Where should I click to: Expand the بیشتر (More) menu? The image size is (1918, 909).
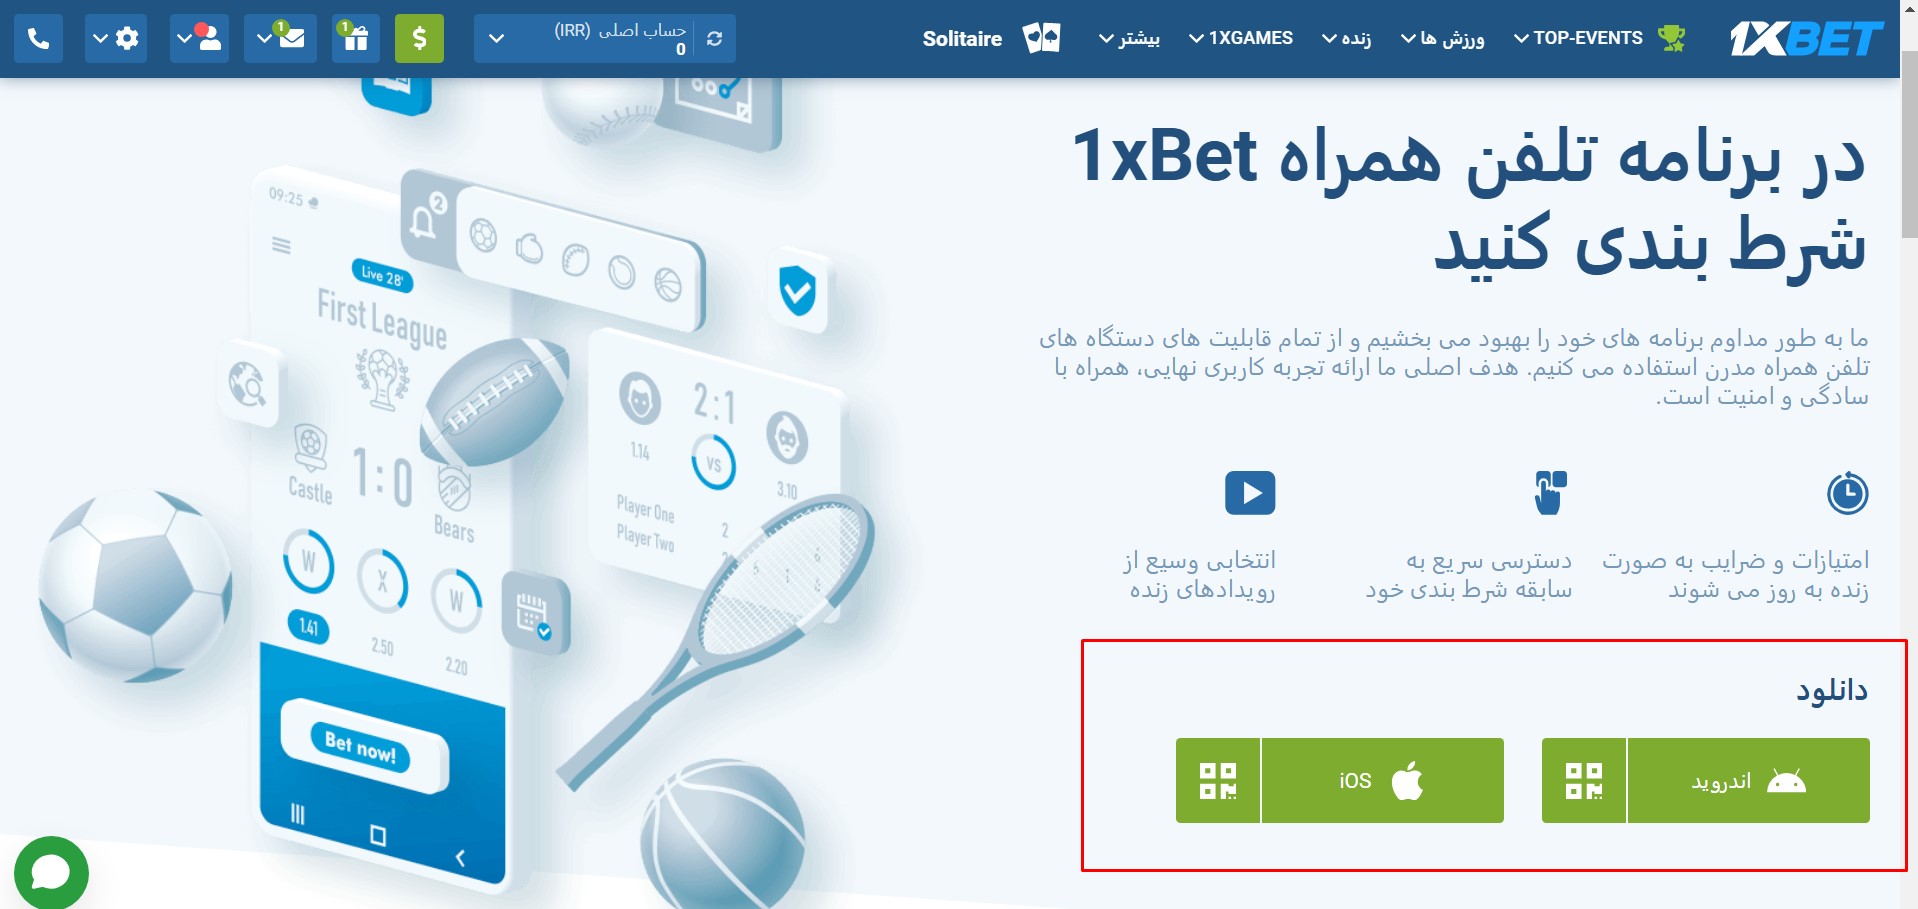1129,39
